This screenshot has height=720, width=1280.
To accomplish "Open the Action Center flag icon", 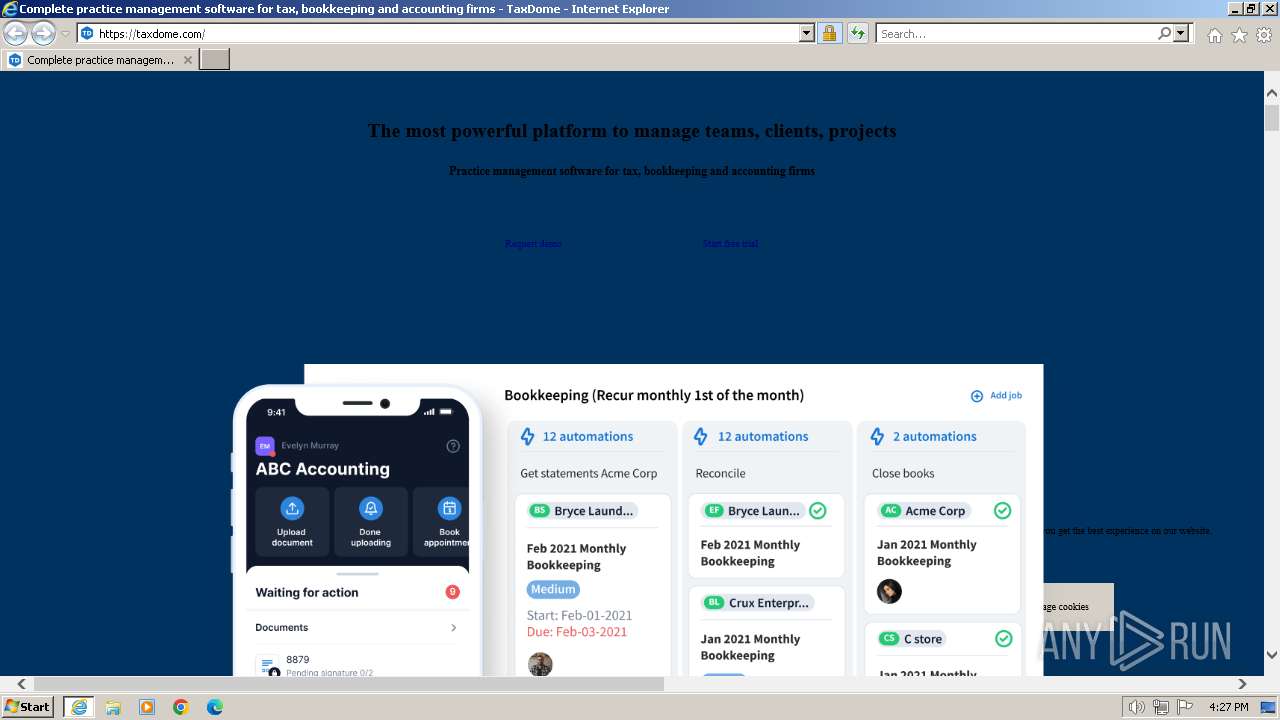I will click(x=1185, y=707).
